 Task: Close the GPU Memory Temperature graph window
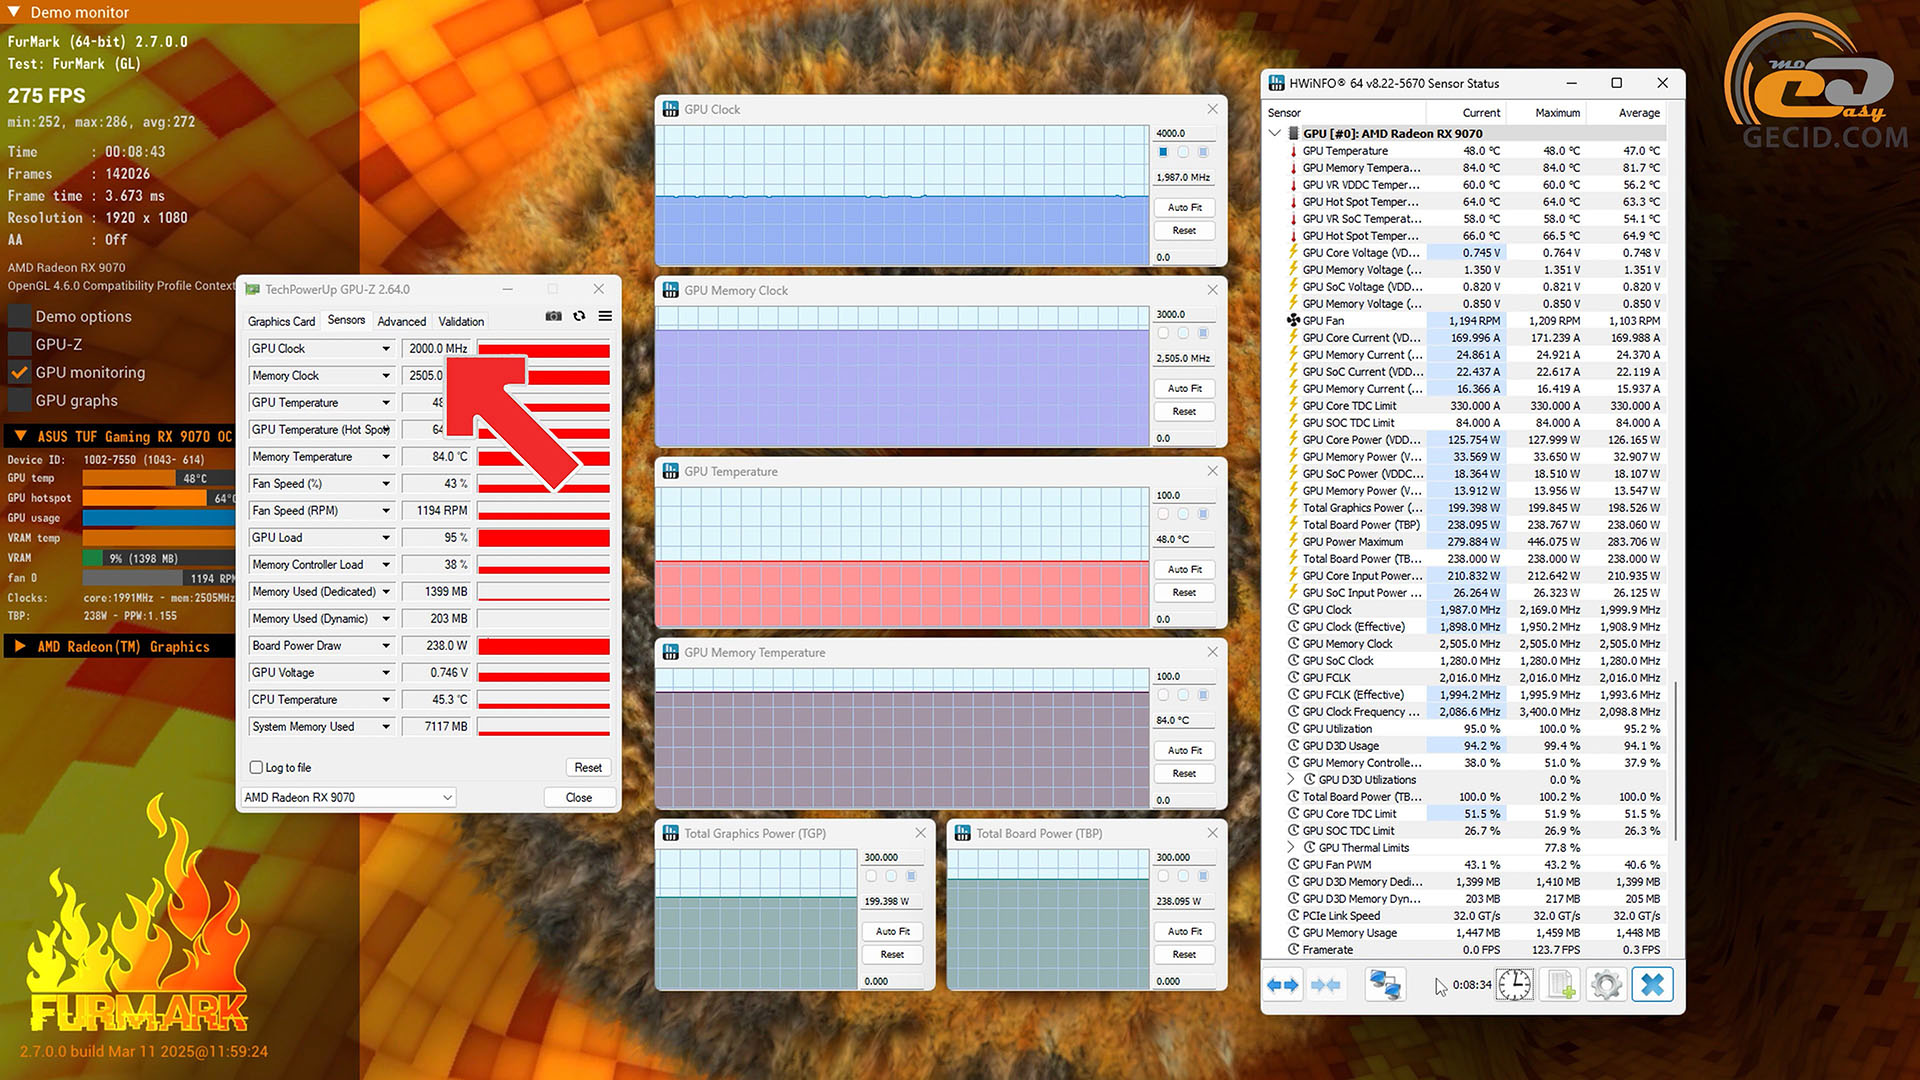pyautogui.click(x=1212, y=652)
